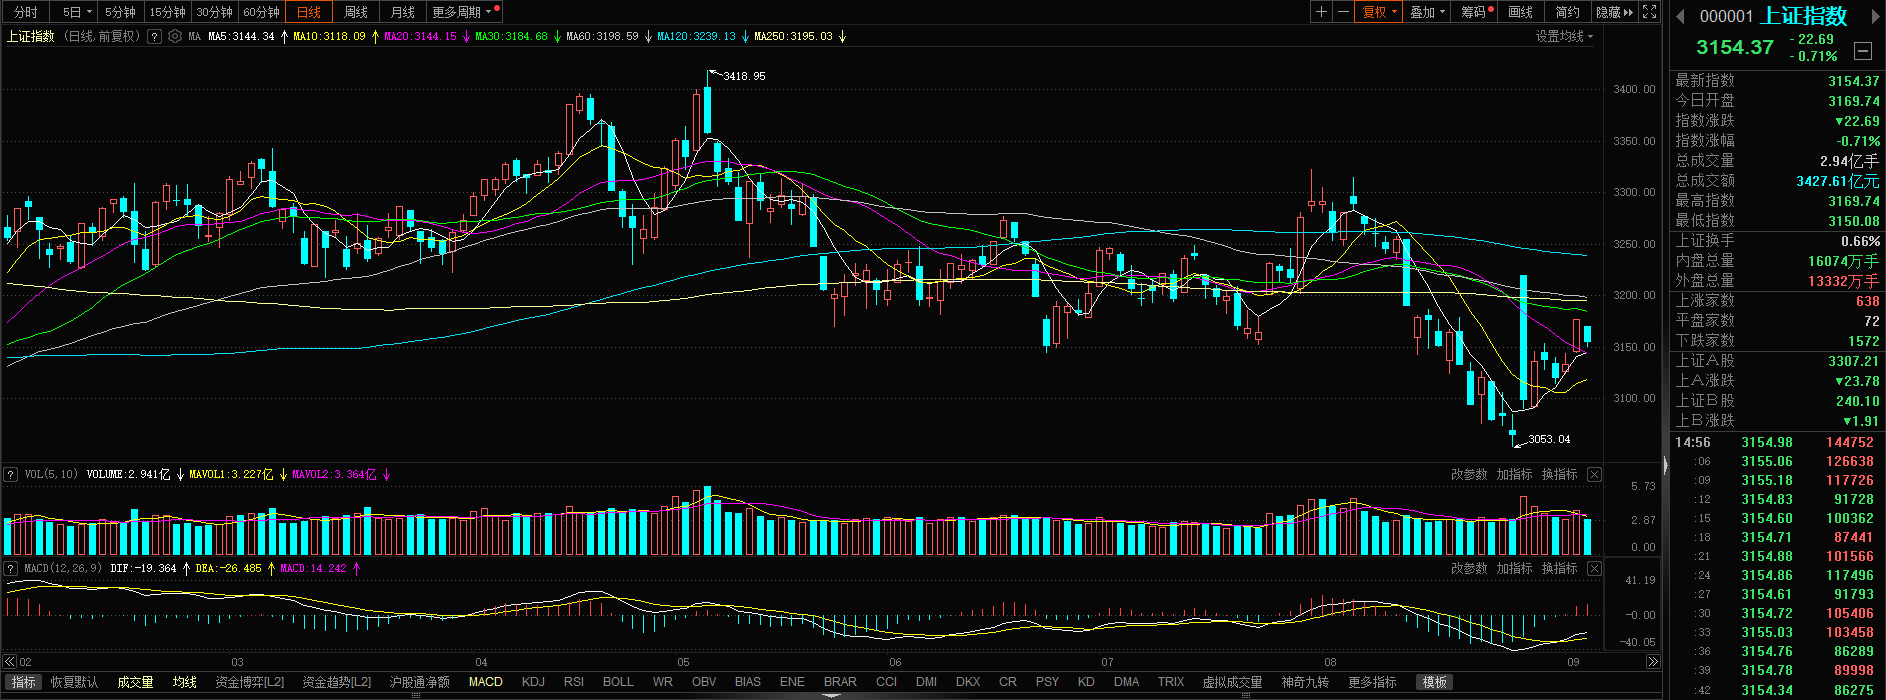Open the 复权 dropdown
1886x700 pixels.
pos(1380,12)
